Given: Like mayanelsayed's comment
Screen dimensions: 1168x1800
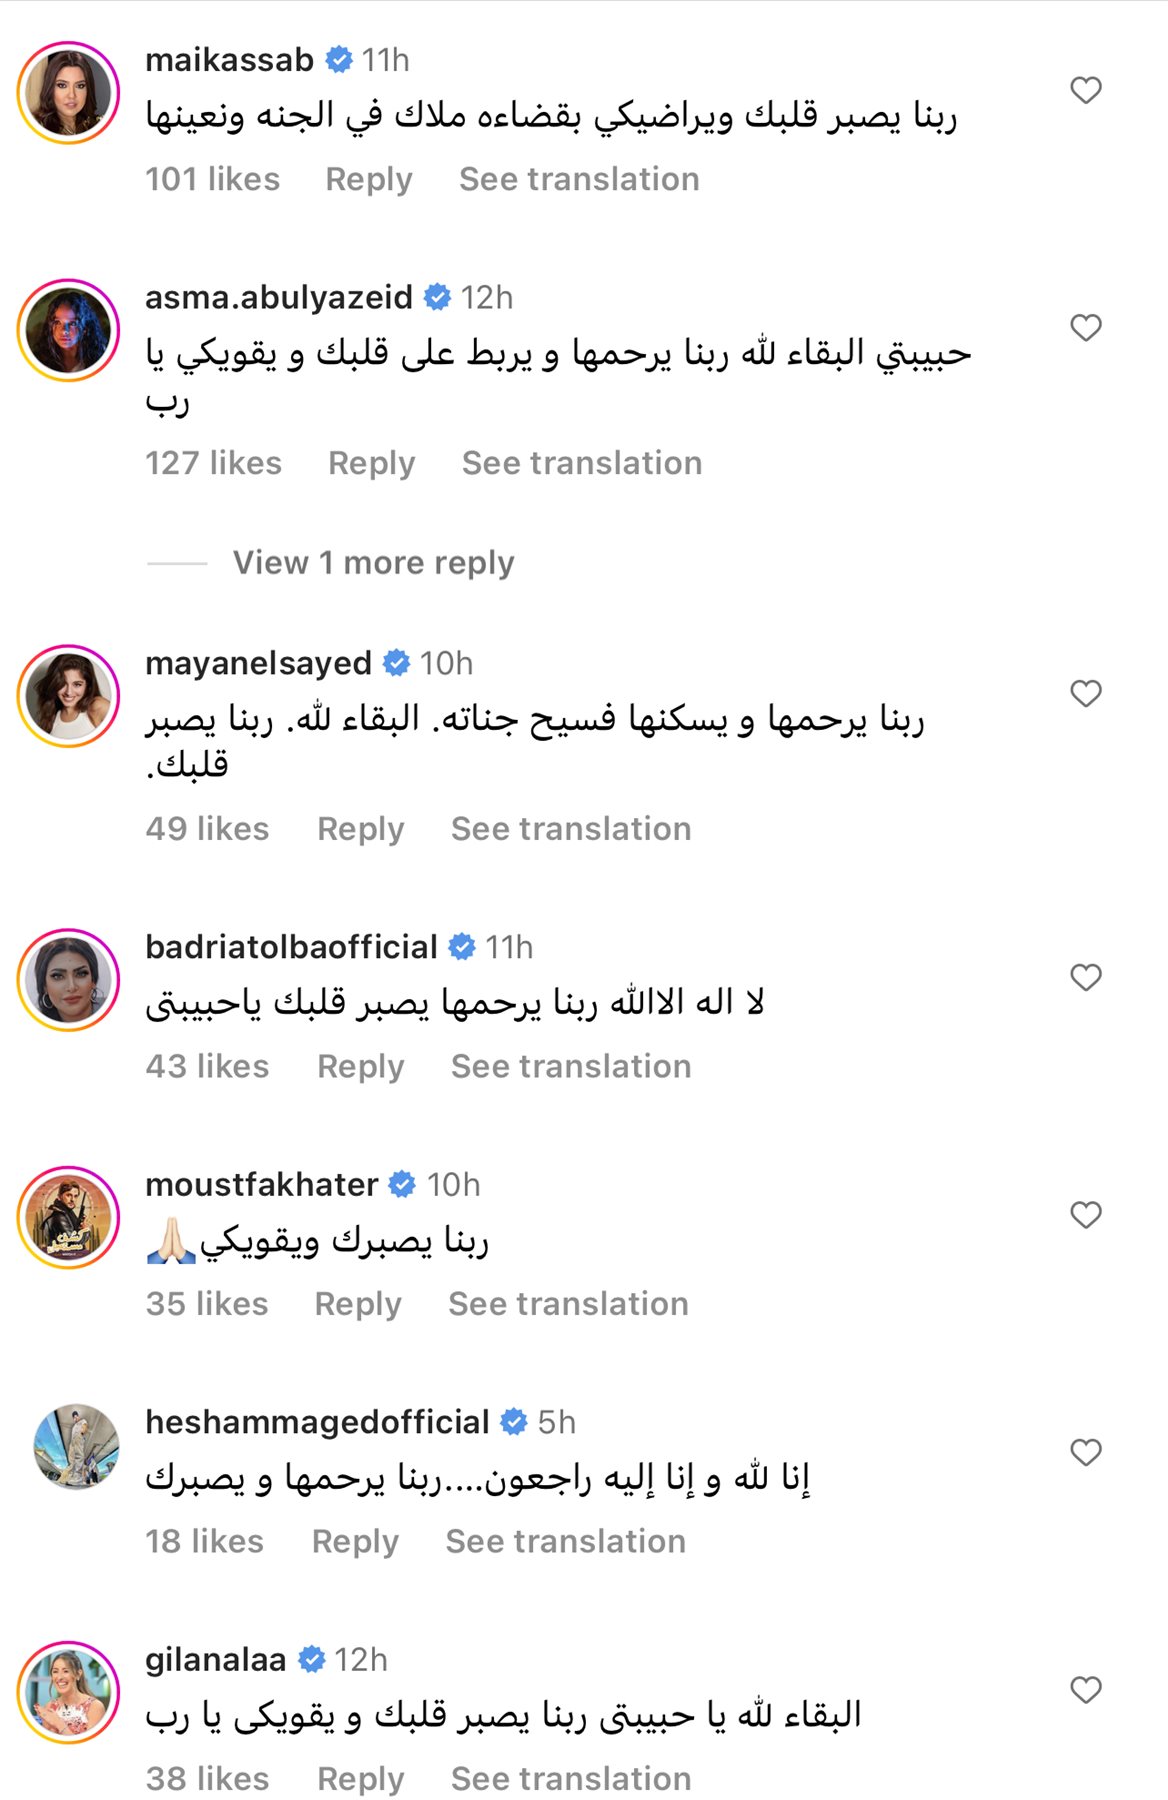Looking at the screenshot, I should [x=1085, y=694].
